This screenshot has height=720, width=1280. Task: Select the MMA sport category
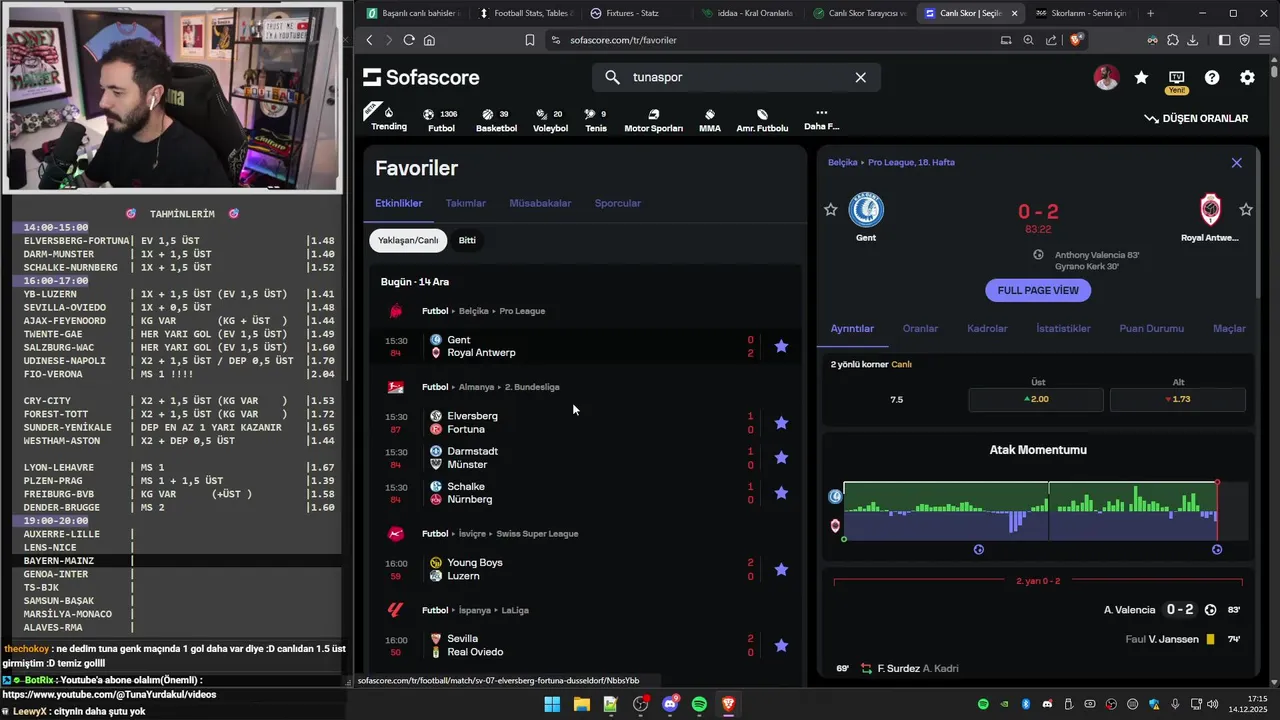[x=710, y=120]
